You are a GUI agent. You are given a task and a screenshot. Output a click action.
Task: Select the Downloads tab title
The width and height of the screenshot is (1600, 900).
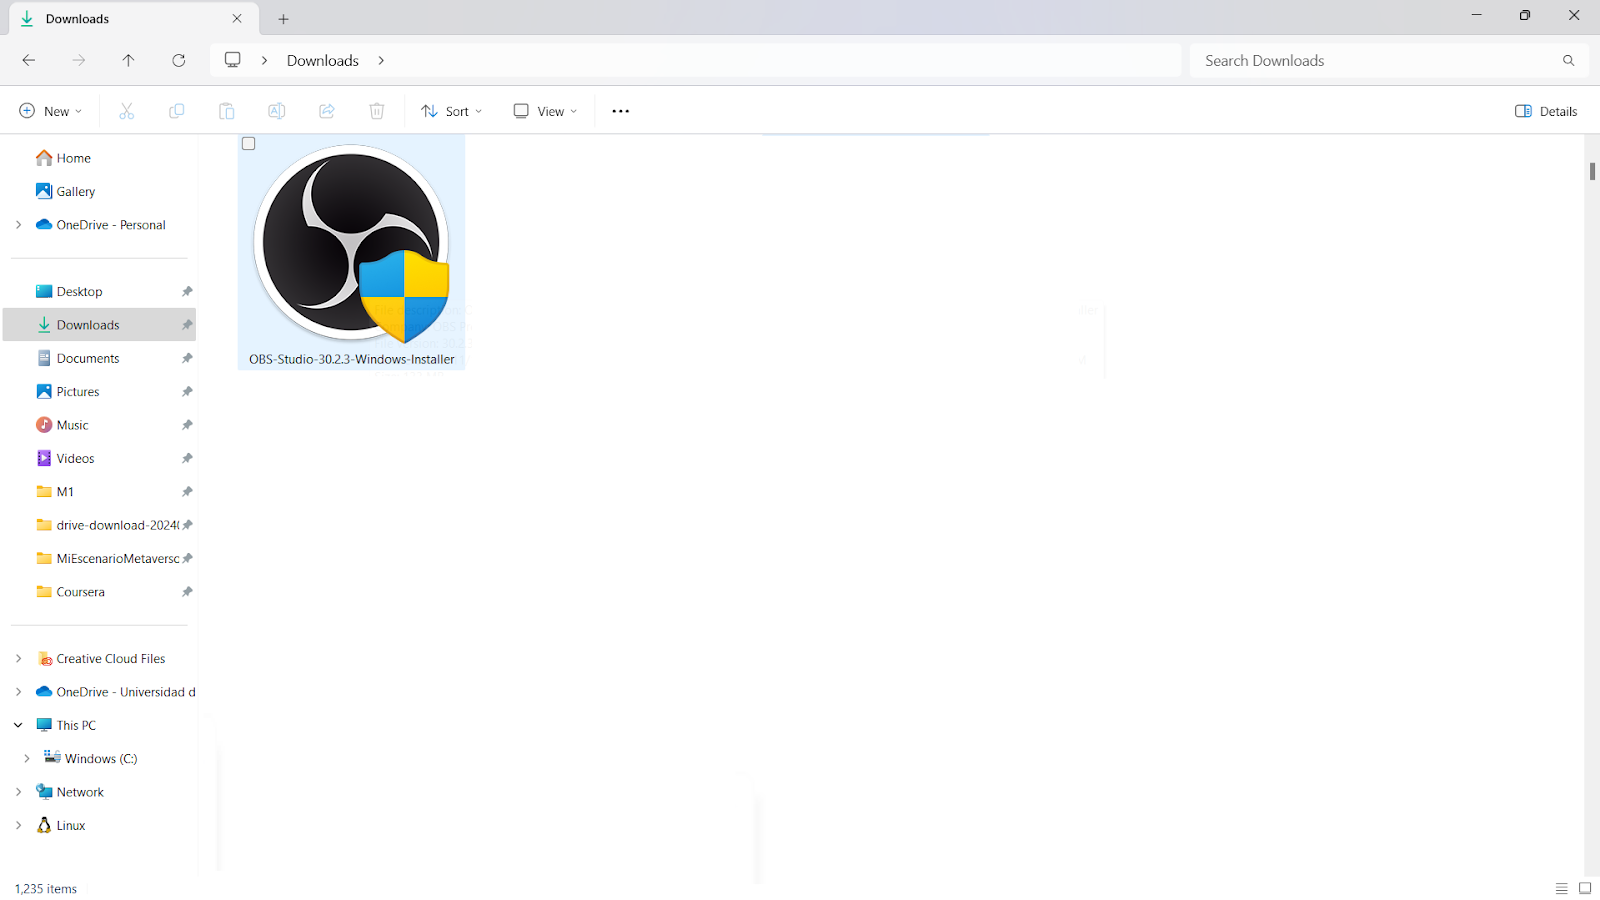[77, 19]
